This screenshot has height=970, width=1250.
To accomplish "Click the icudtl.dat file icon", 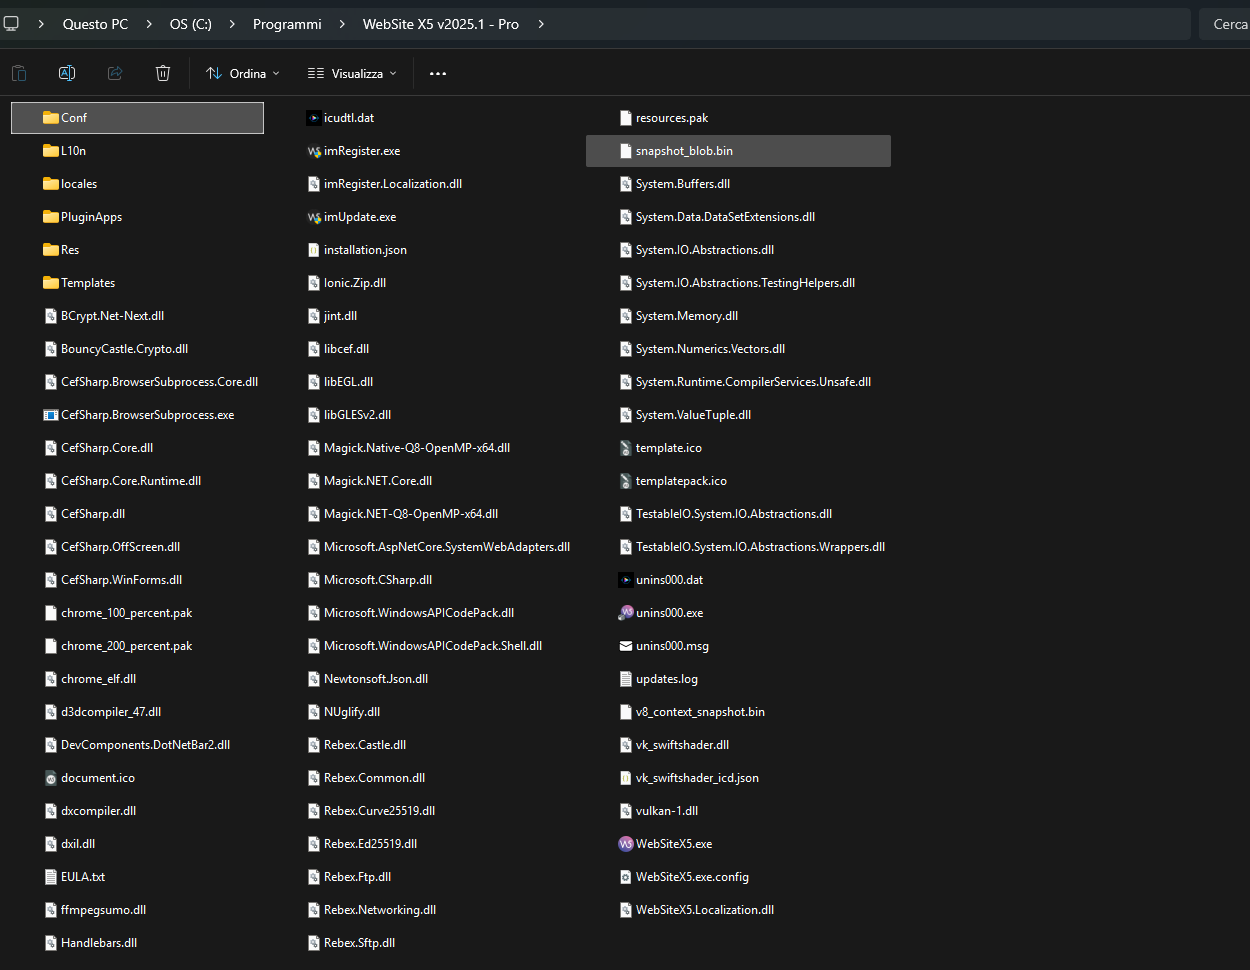I will coord(314,118).
